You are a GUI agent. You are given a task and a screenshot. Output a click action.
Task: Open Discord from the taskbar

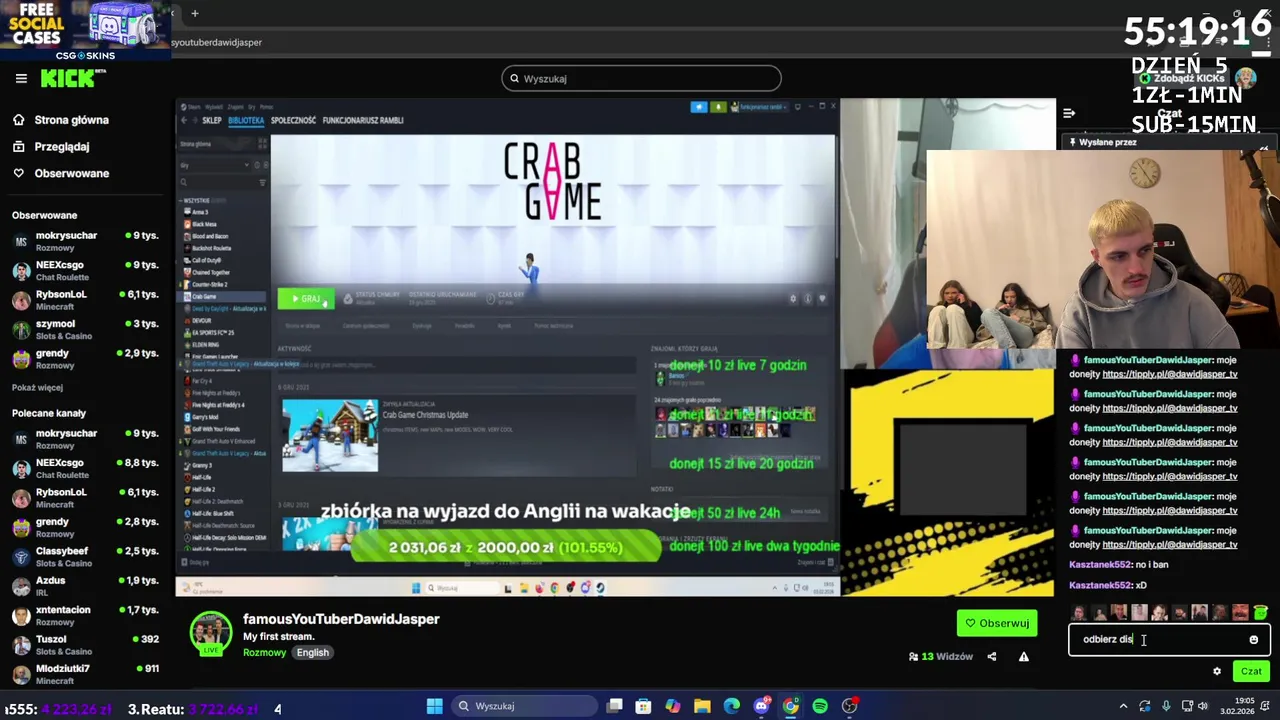pyautogui.click(x=761, y=706)
